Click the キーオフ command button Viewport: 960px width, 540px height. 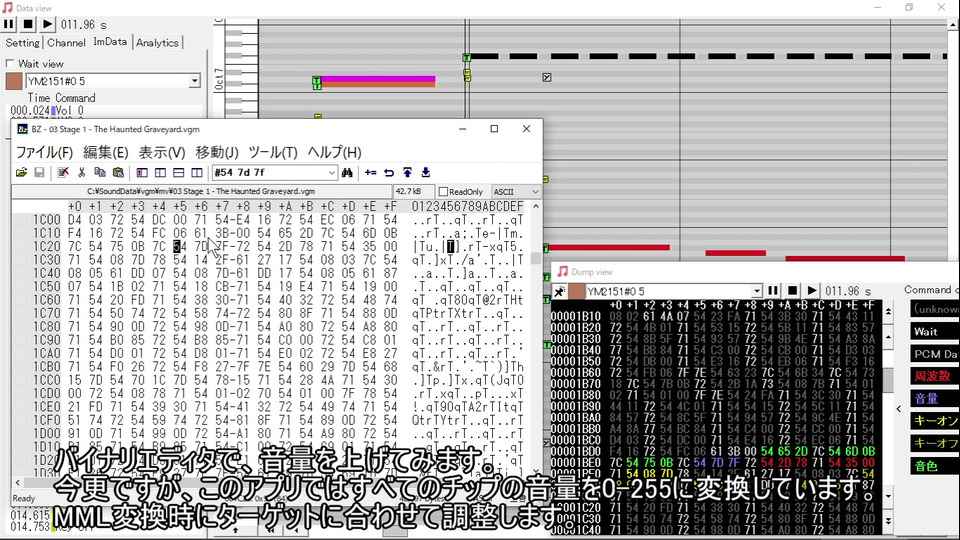[934, 443]
